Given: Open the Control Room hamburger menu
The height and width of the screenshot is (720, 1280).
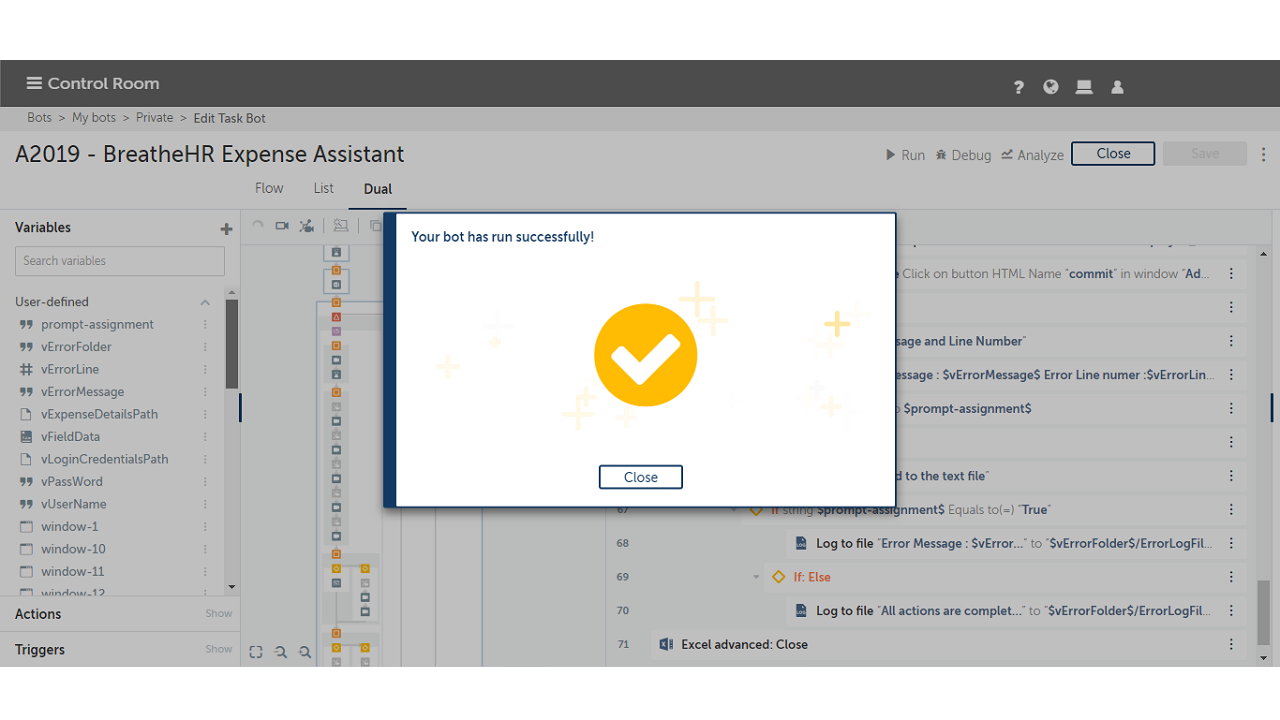Looking at the screenshot, I should (x=34, y=83).
